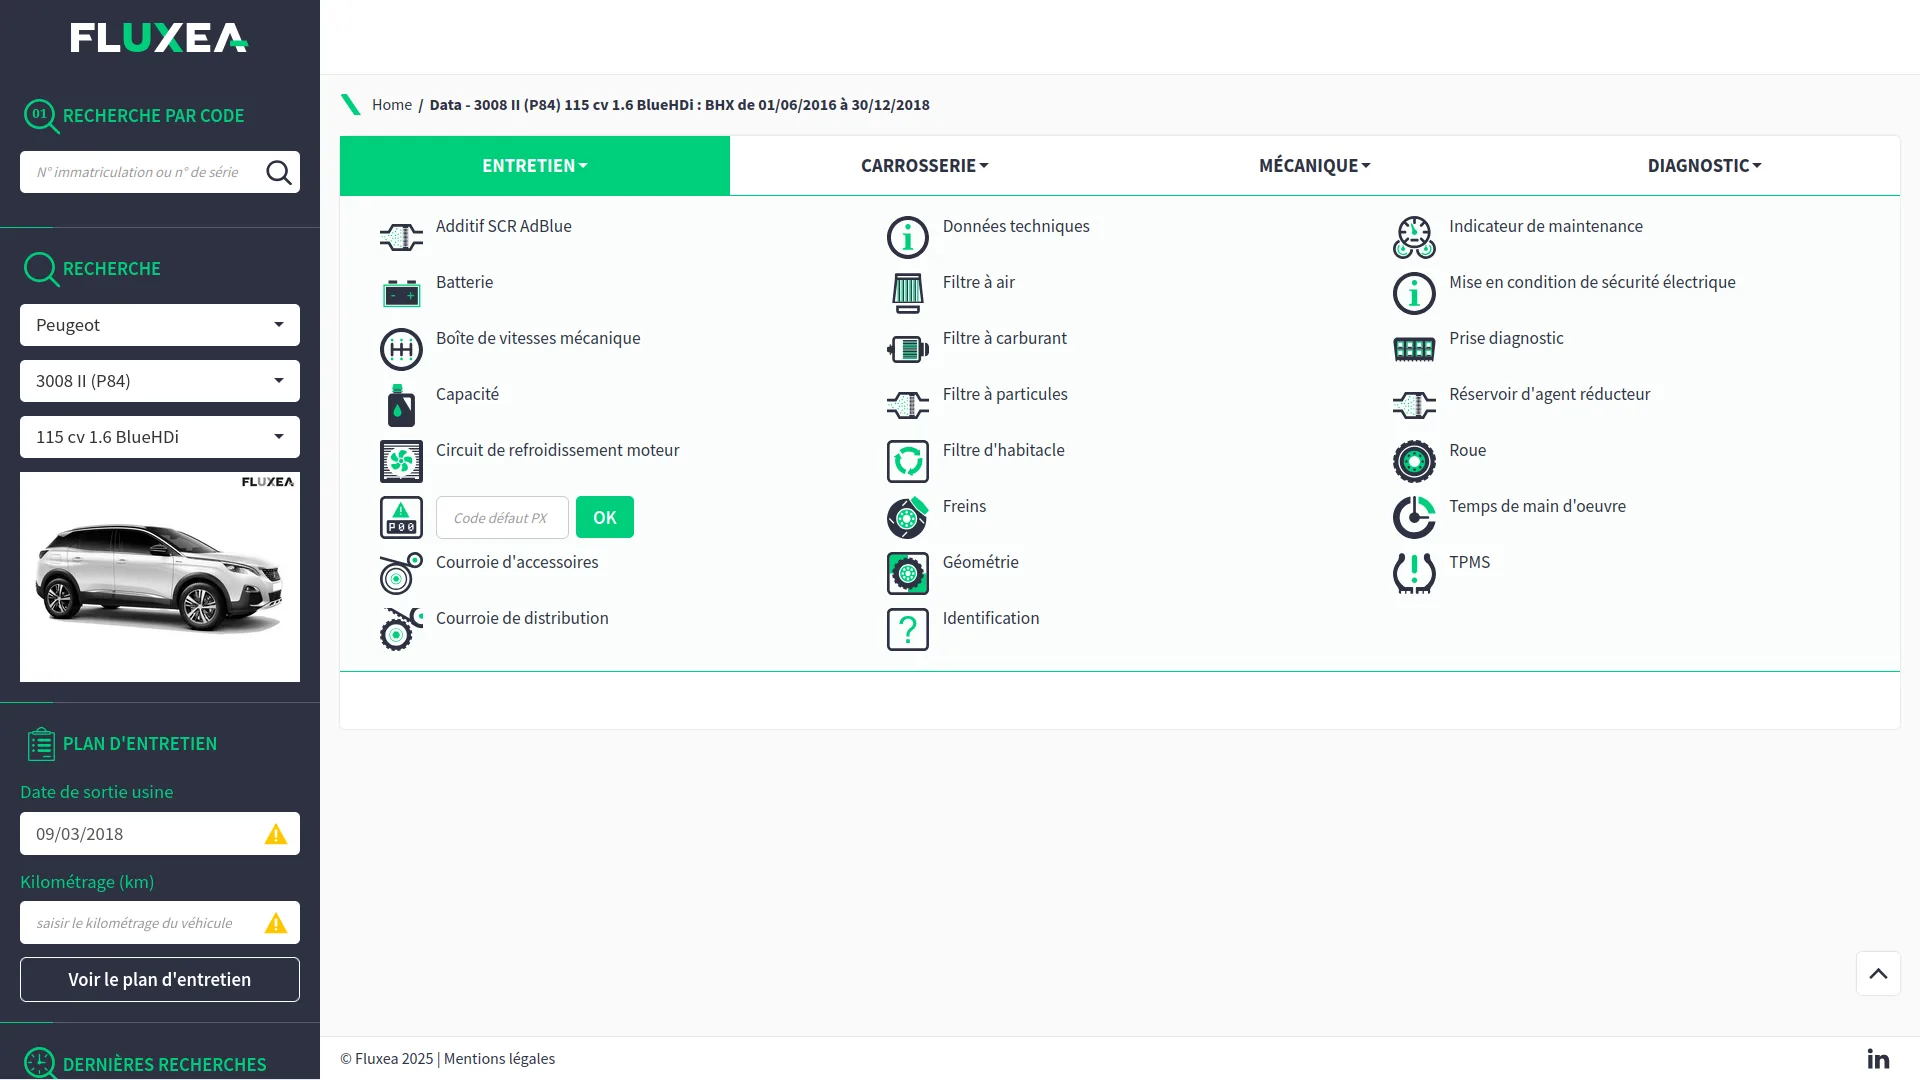Click the Voir le plan d'entretien button
This screenshot has height=1080, width=1920.
click(x=160, y=980)
